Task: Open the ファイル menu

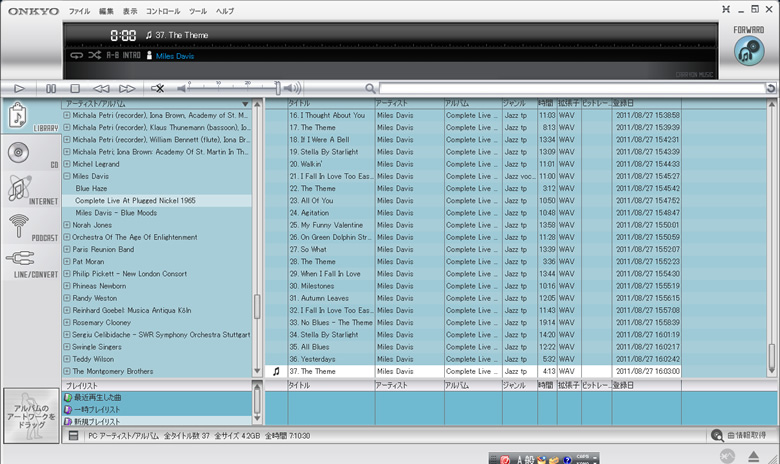Action: 79,11
